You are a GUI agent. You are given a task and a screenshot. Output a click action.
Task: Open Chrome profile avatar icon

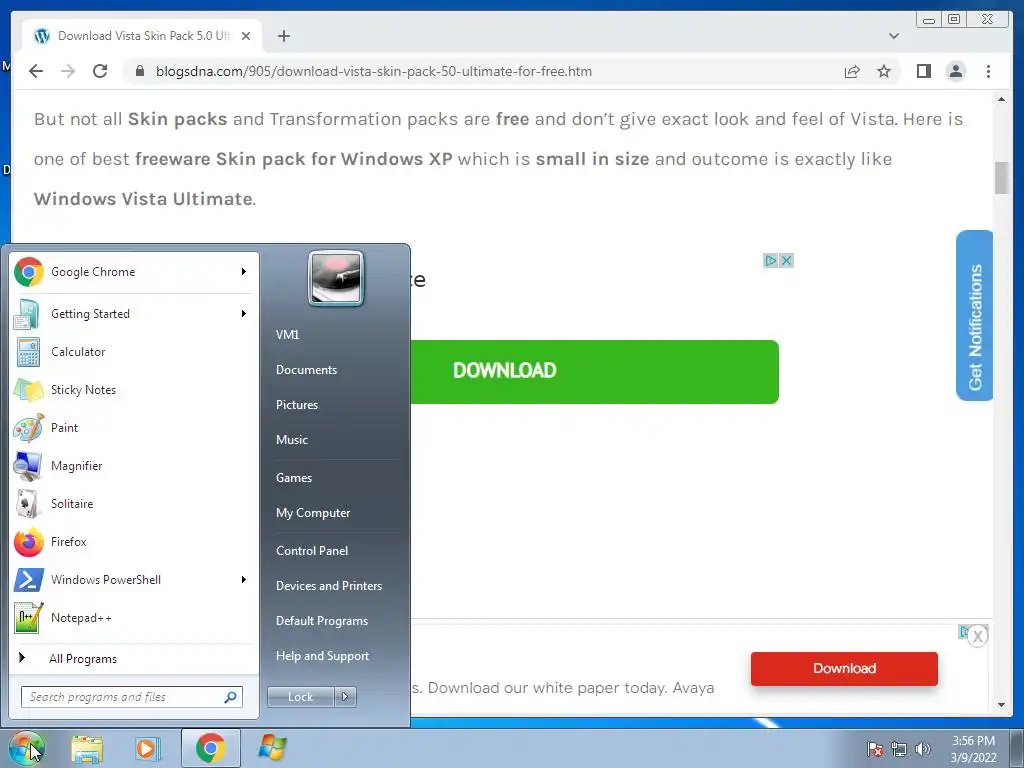[956, 71]
